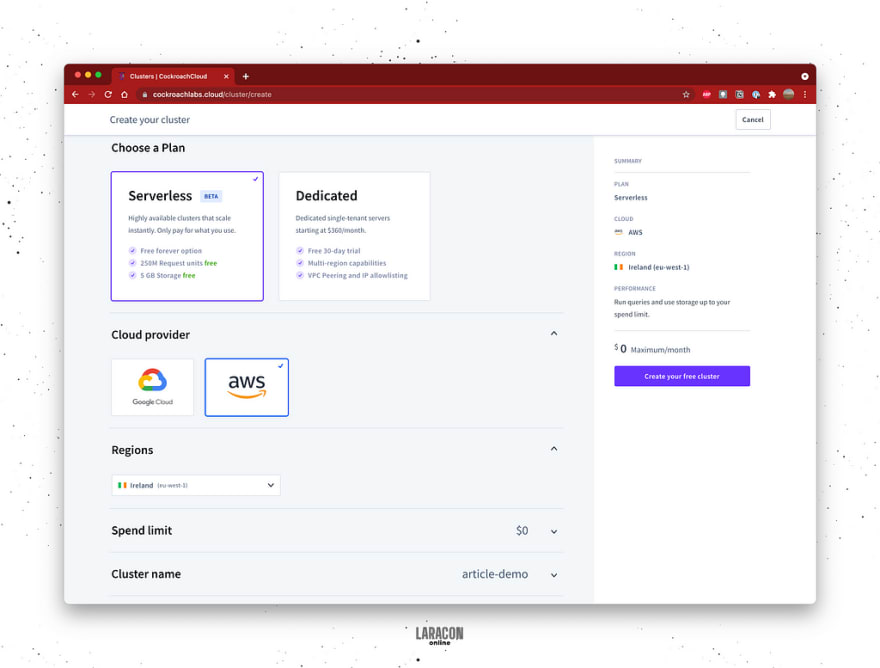Viewport: 880px width, 668px height.
Task: Click the lock icon in address bar
Action: click(145, 94)
